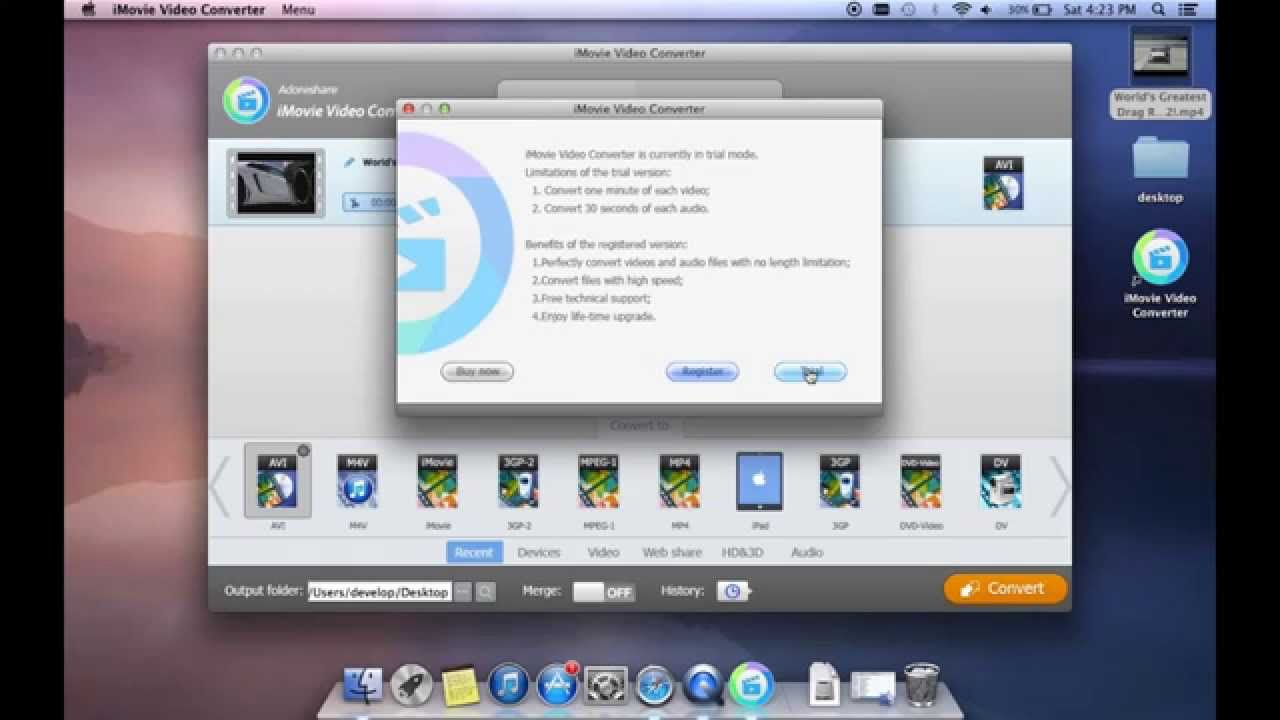Switch to the Recent tab
Viewport: 1280px width, 720px height.
(x=474, y=552)
